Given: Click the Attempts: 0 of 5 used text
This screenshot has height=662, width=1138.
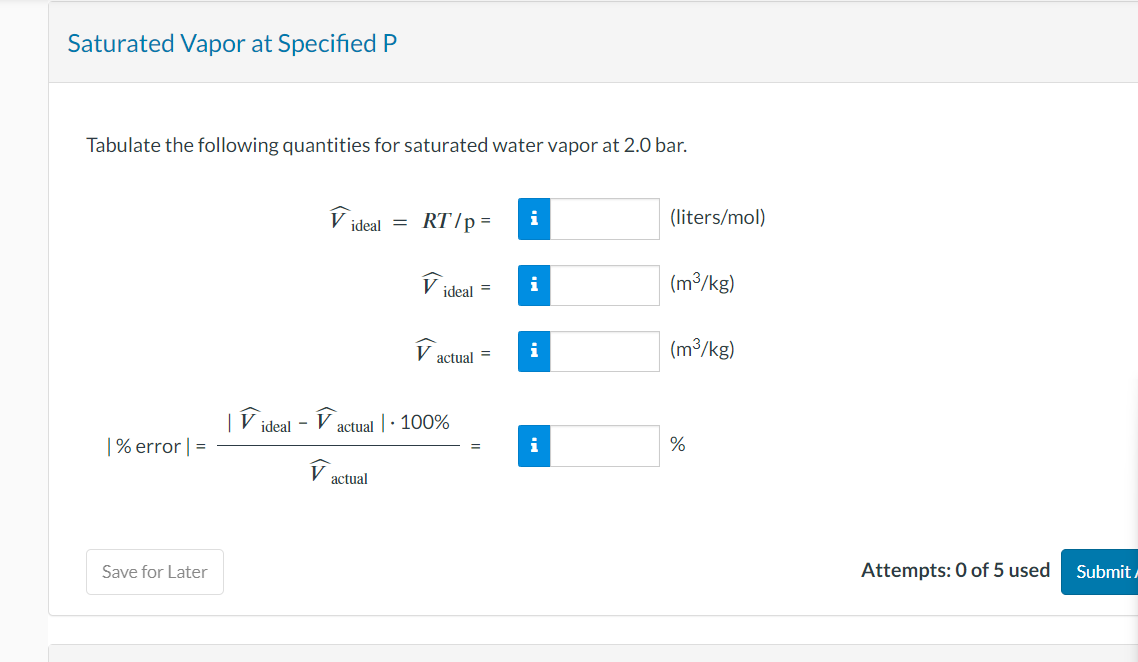Looking at the screenshot, I should click(x=954, y=570).
